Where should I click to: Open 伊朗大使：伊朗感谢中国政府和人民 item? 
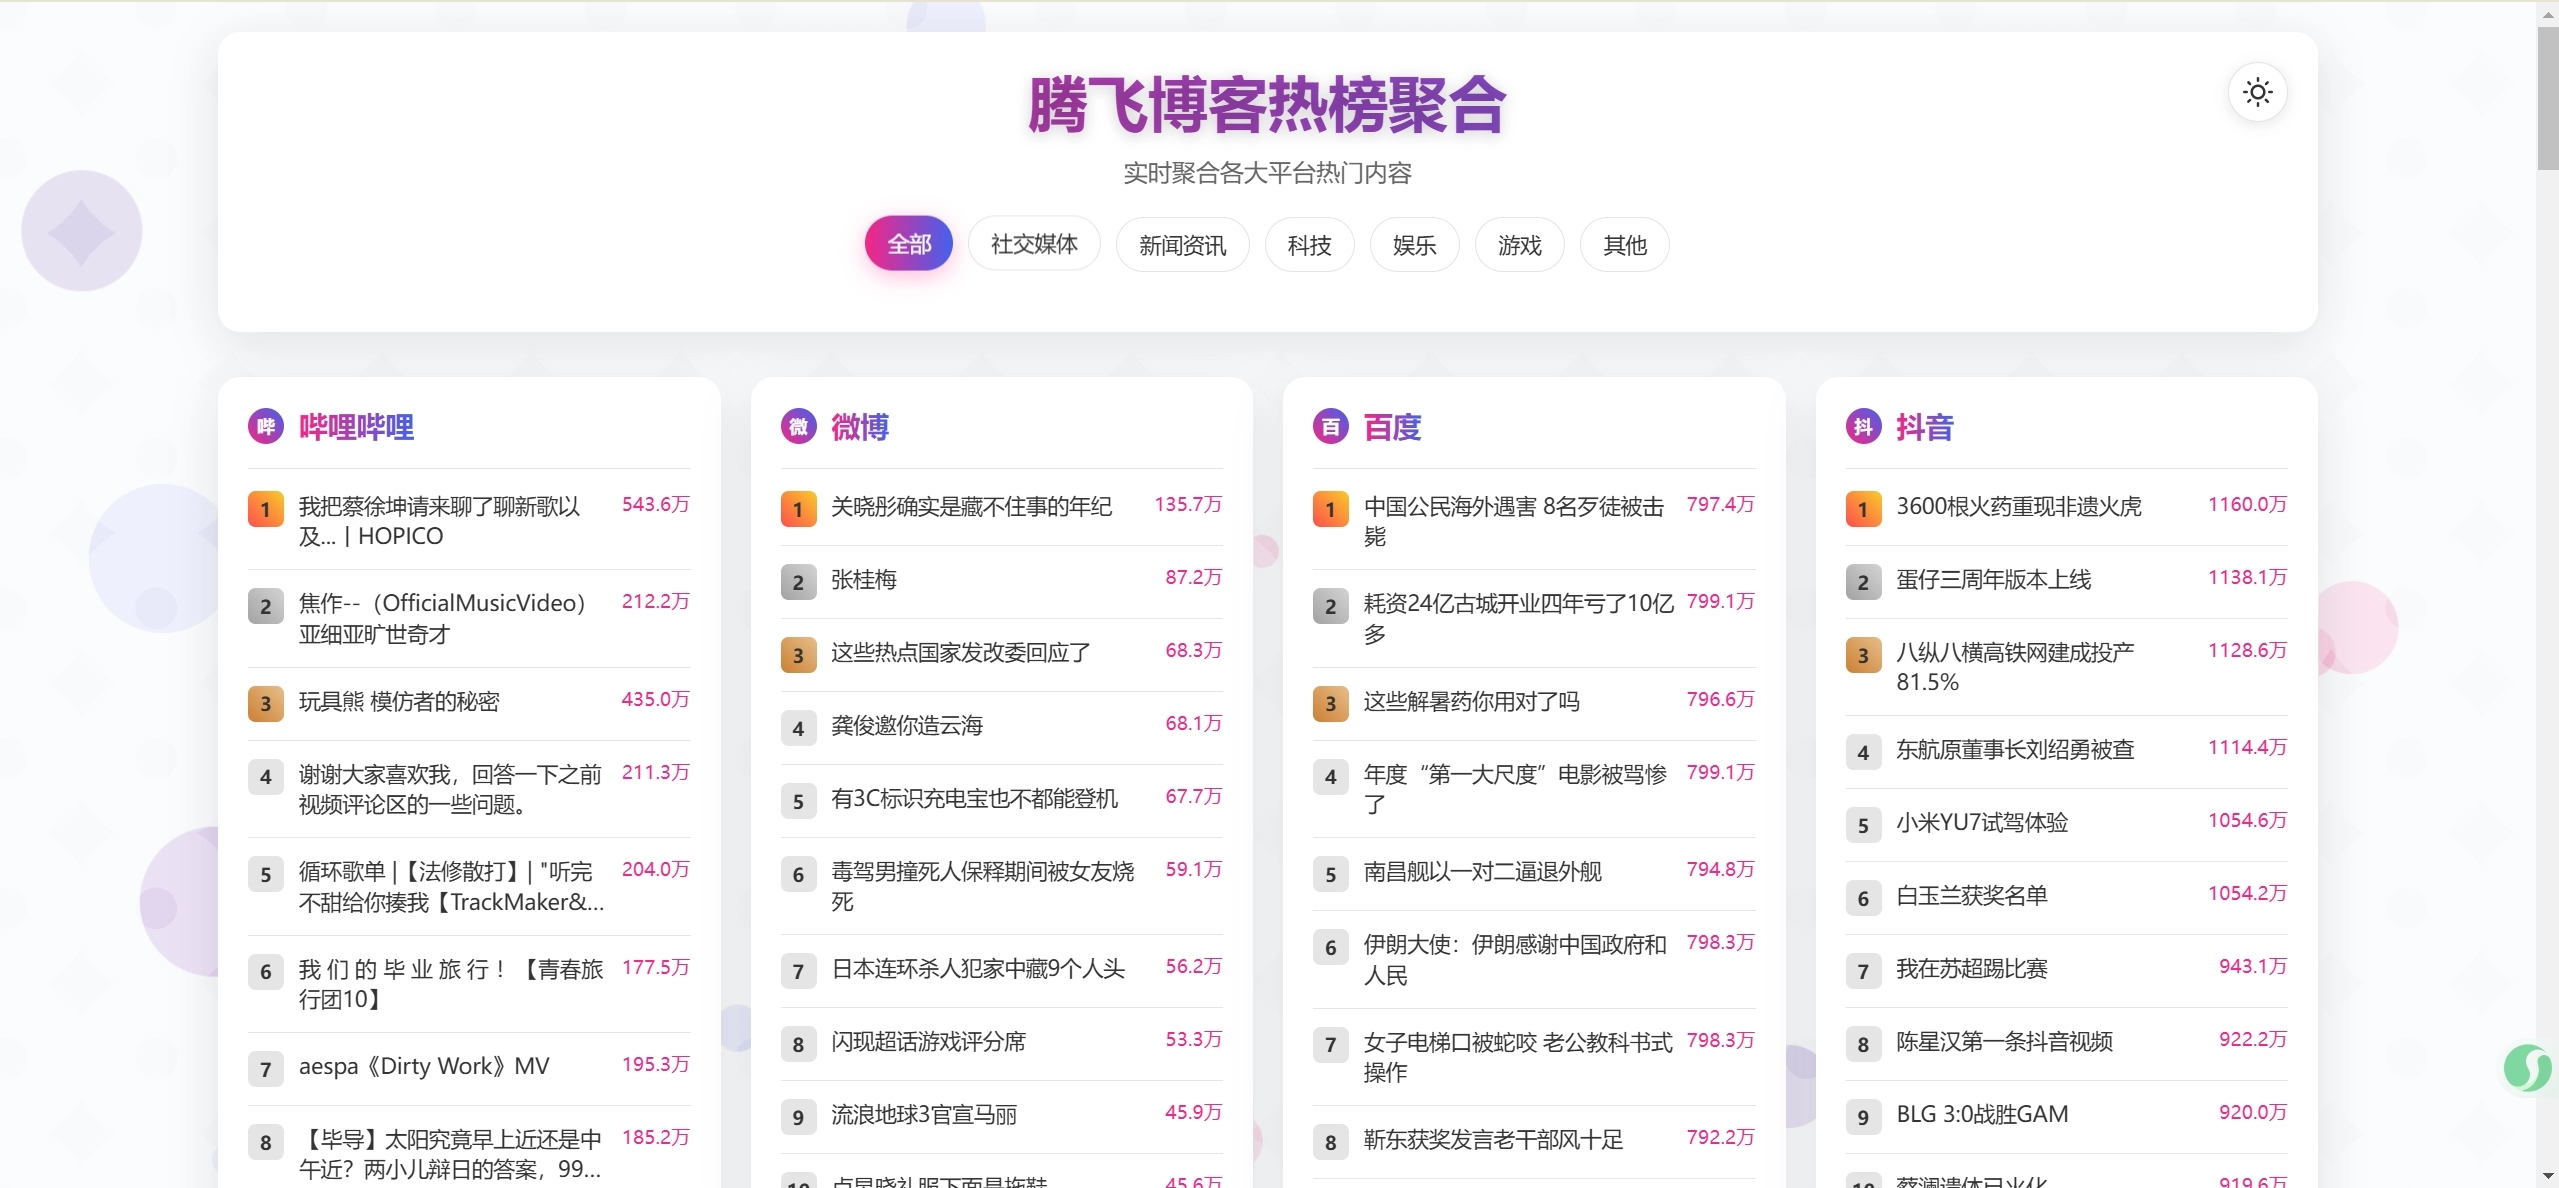pos(1534,959)
